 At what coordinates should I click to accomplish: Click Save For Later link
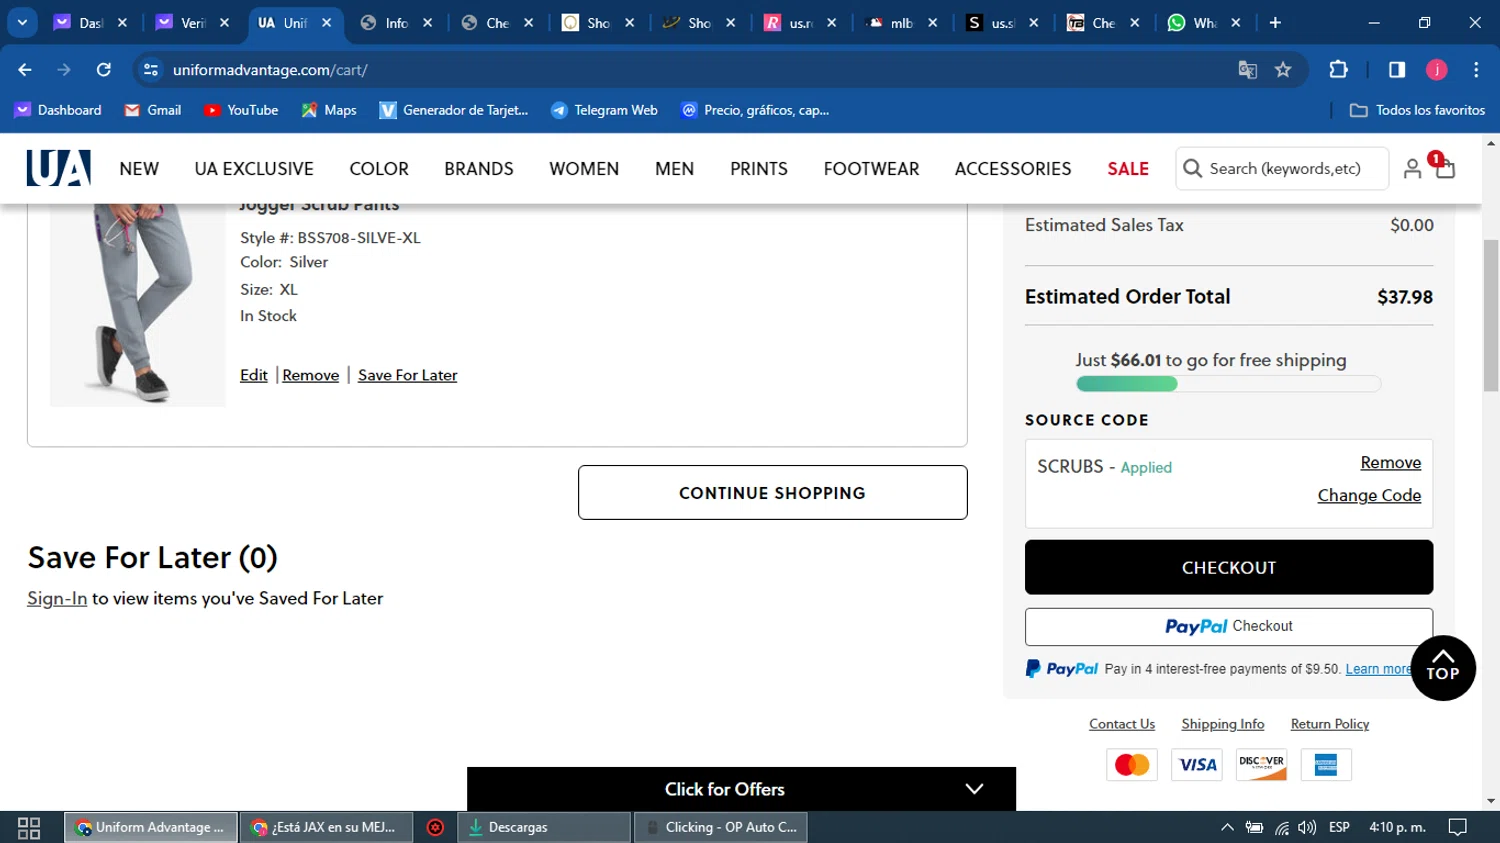408,375
